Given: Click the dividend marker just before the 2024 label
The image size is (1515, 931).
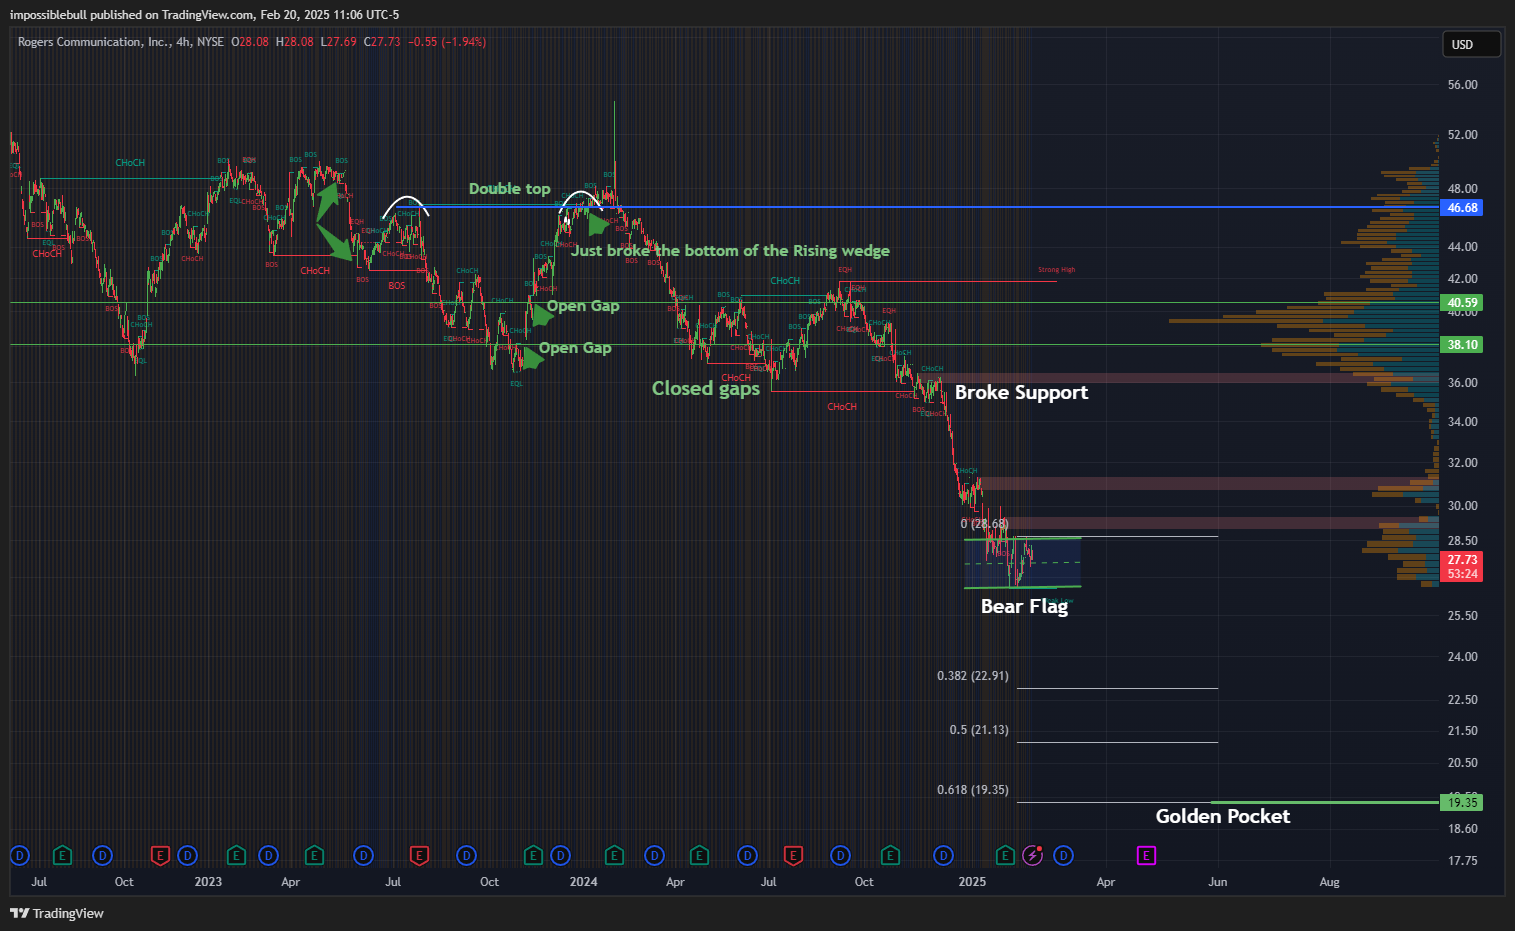Looking at the screenshot, I should [x=560, y=855].
